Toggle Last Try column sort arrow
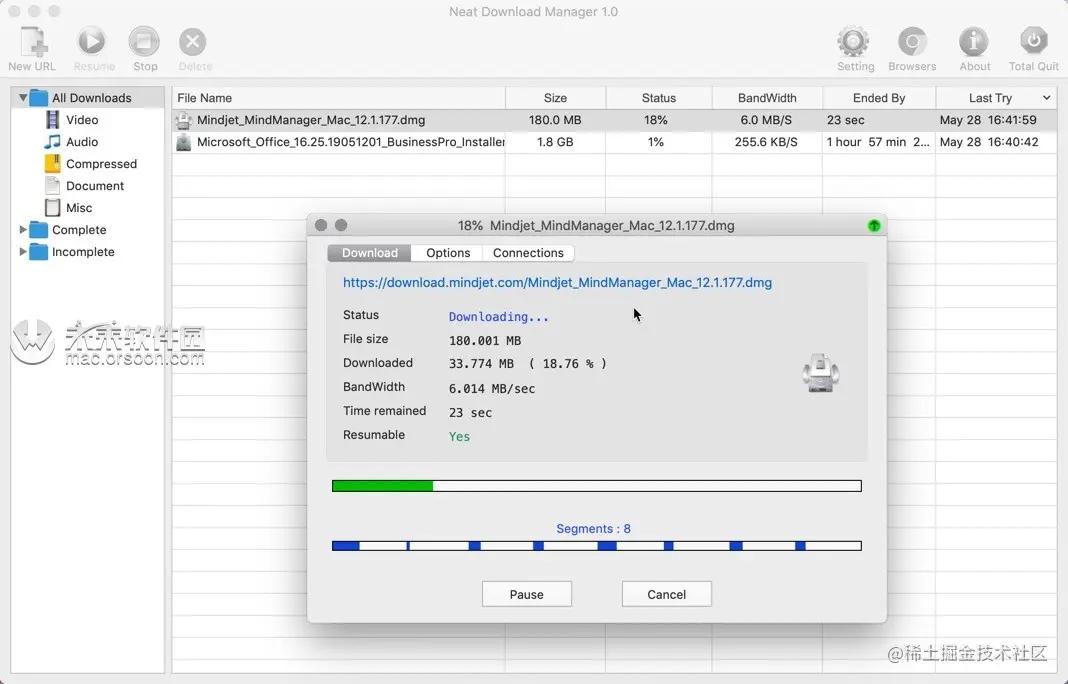The image size is (1068, 684). coord(1046,98)
